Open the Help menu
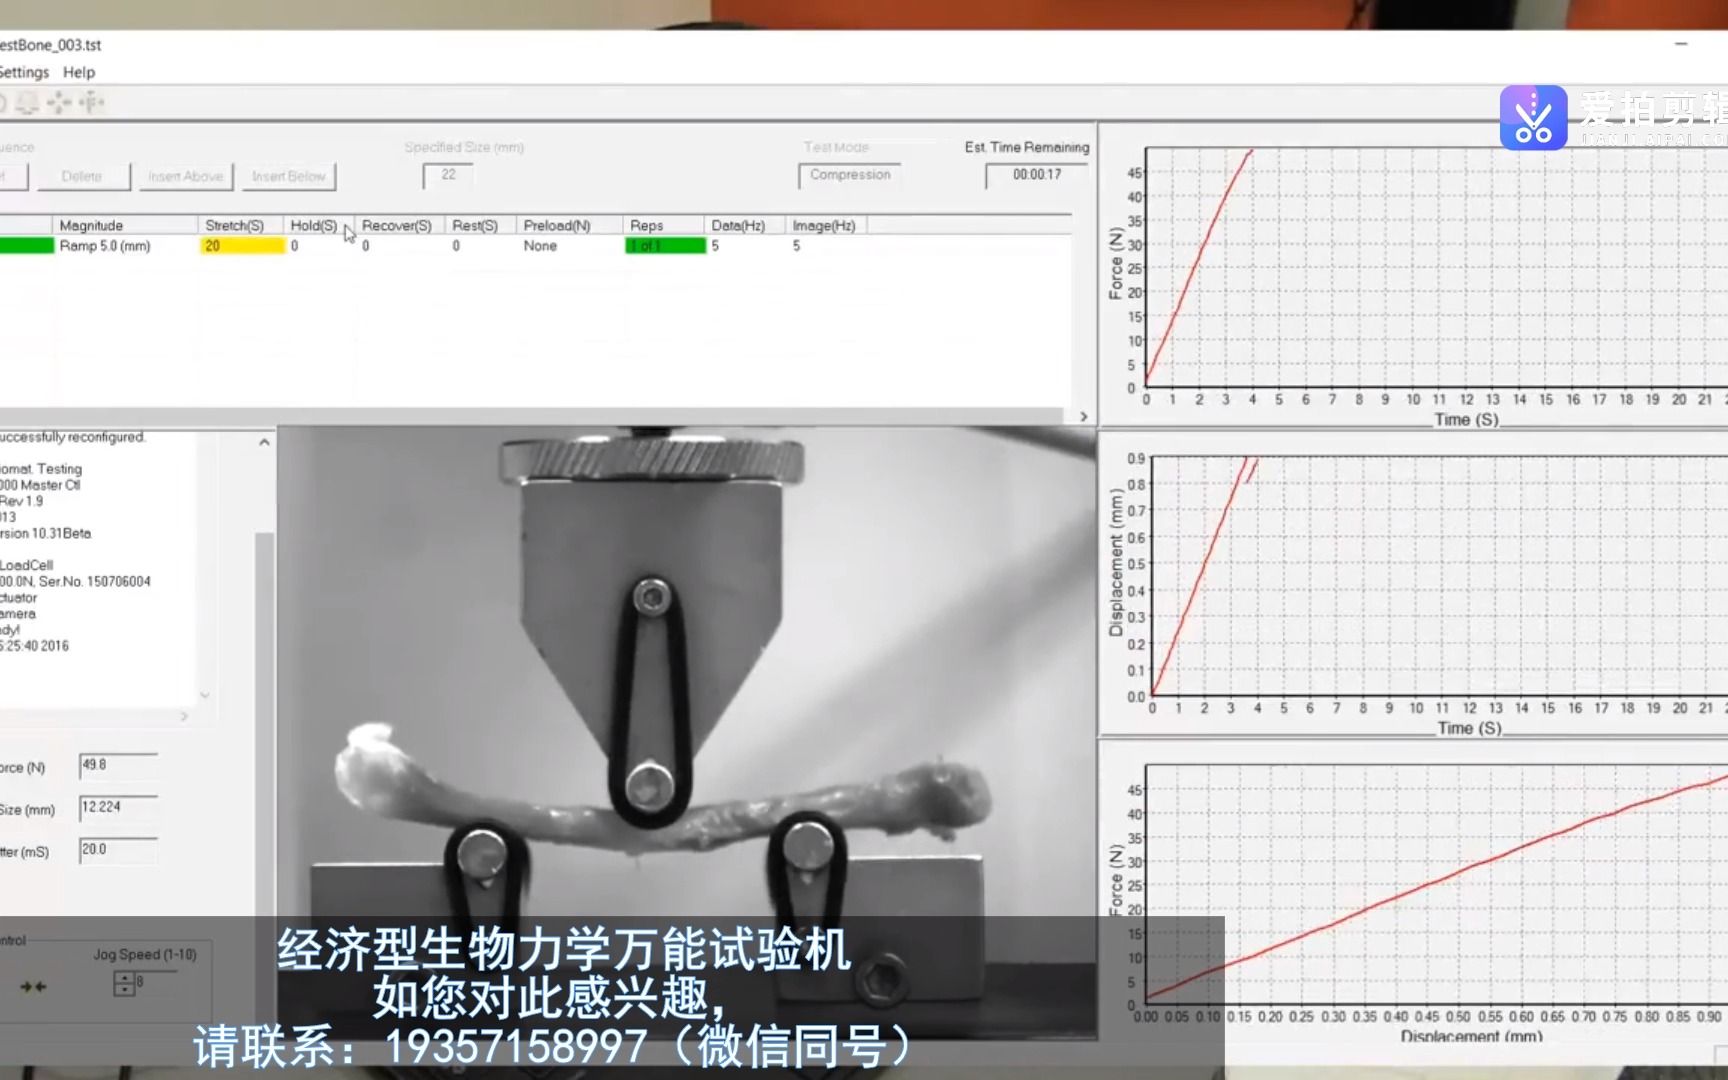This screenshot has height=1080, width=1728. coord(79,72)
